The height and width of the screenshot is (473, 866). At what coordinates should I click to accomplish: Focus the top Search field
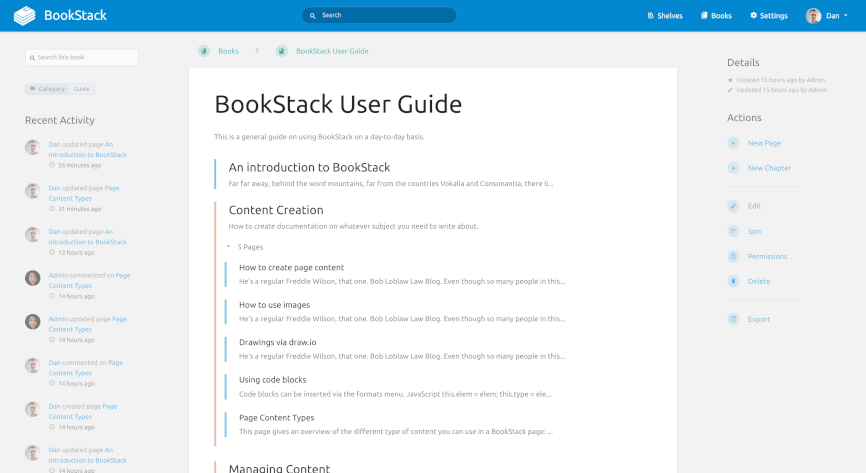(x=379, y=15)
